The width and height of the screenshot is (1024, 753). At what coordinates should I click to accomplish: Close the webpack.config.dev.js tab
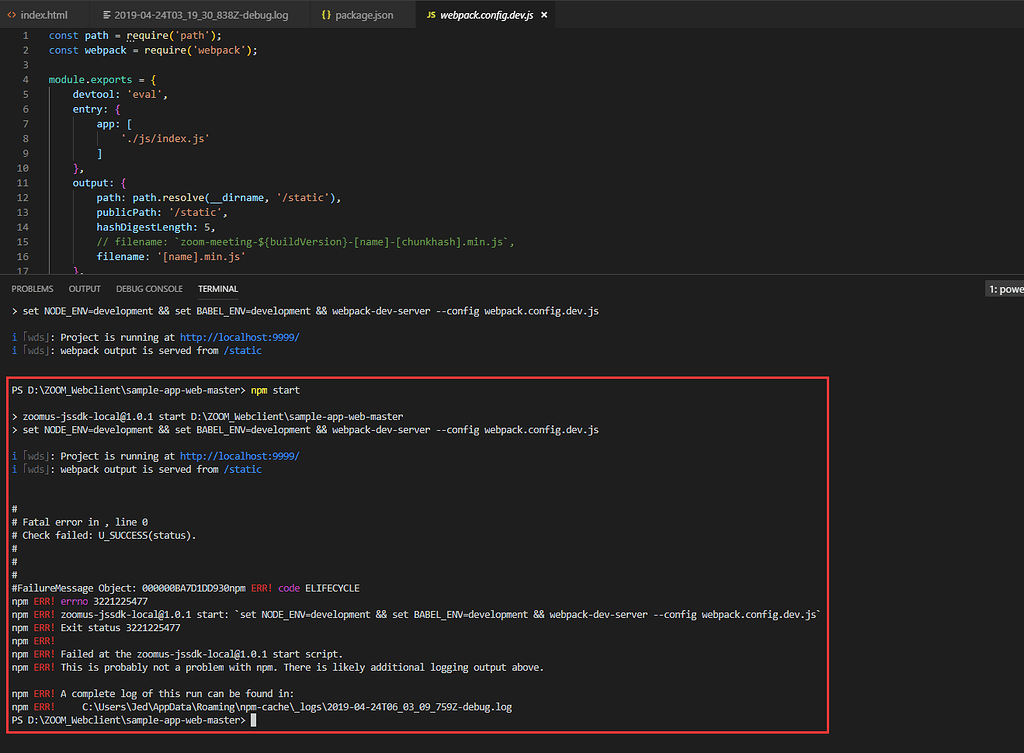(x=543, y=15)
